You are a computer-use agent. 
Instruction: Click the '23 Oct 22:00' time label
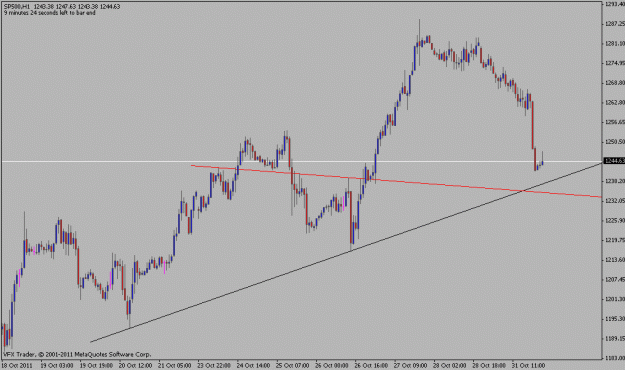(x=214, y=365)
